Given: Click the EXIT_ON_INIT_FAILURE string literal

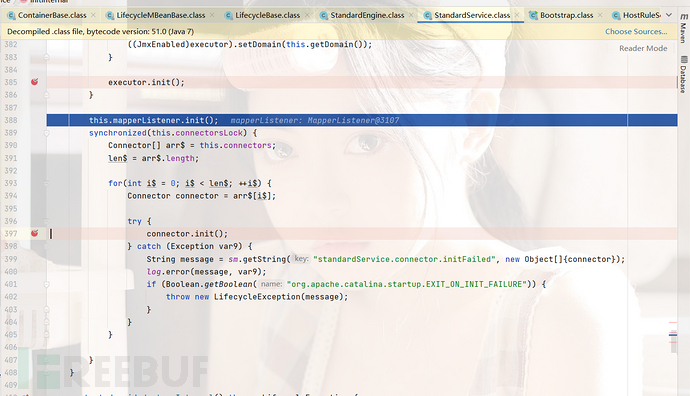Looking at the screenshot, I should pyautogui.click(x=407, y=284).
